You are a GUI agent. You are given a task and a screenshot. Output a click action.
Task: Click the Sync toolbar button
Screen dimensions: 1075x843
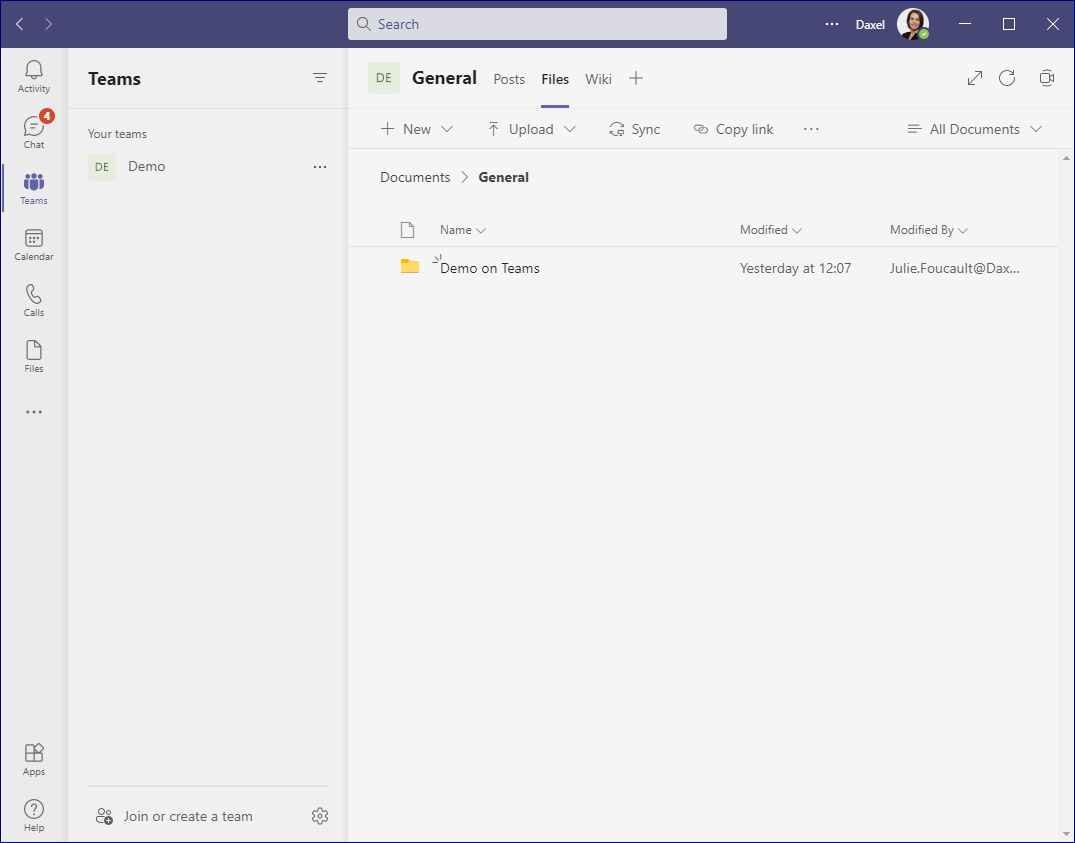pos(634,129)
